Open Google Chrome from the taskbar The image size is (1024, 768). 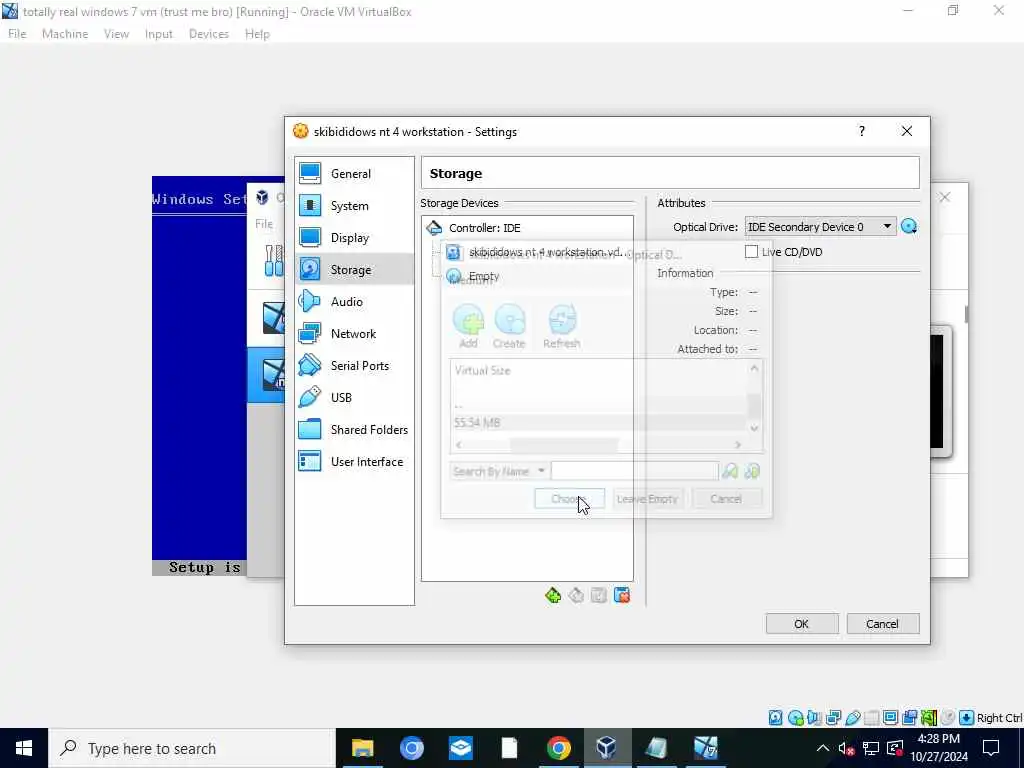(558, 748)
